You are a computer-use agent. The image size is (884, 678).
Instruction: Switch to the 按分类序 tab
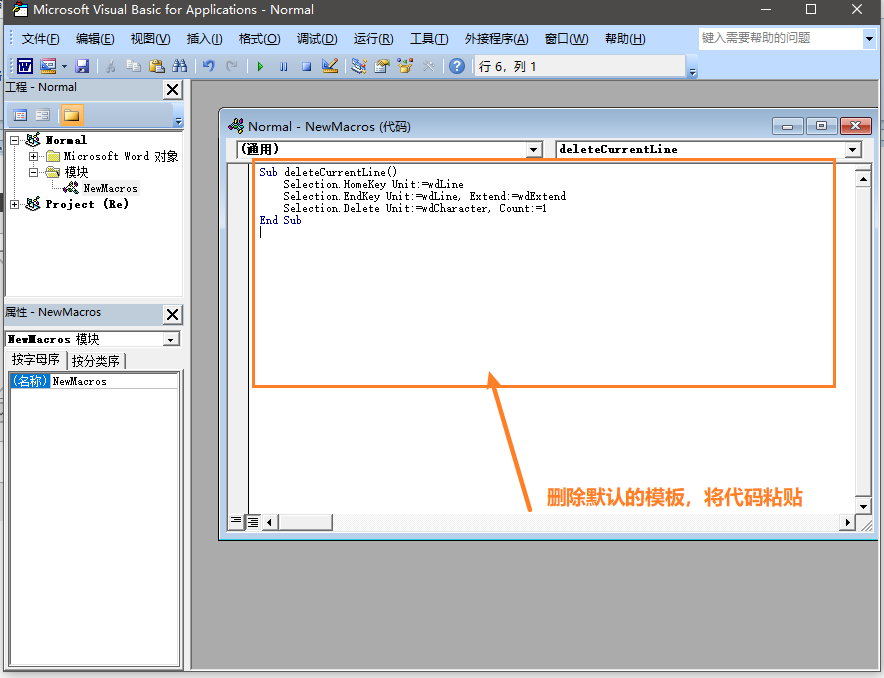[x=96, y=361]
